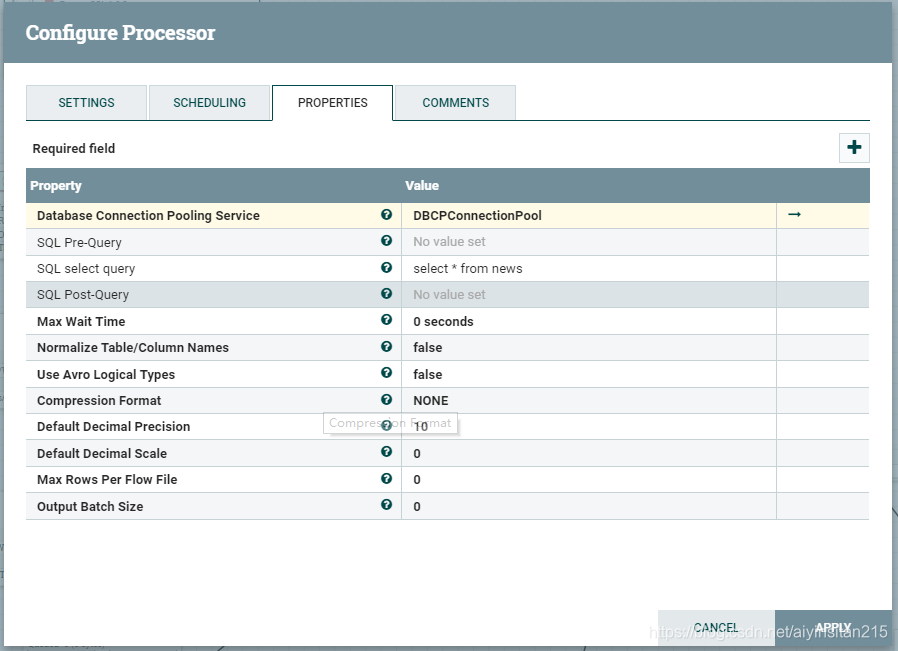Show help icon for Default Decimal Scale

click(x=387, y=452)
